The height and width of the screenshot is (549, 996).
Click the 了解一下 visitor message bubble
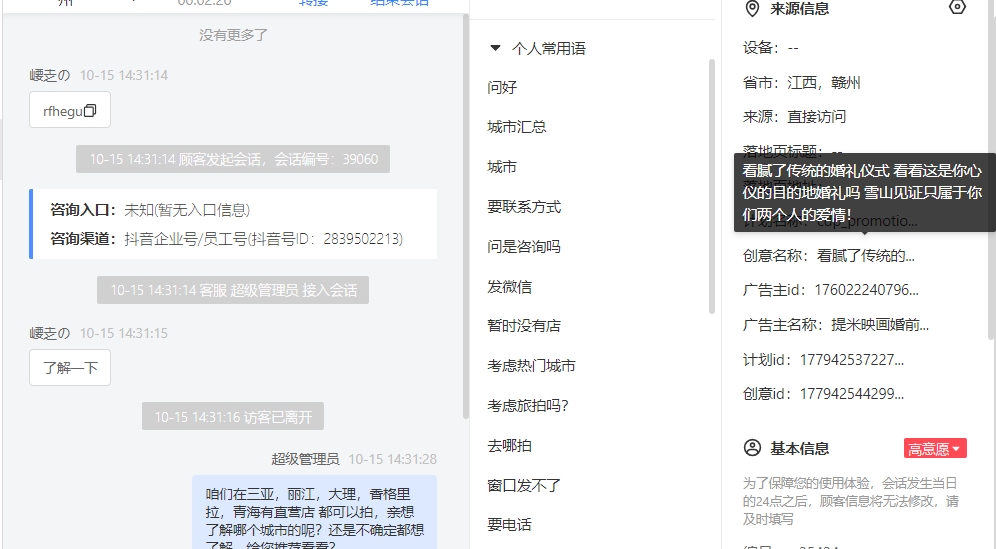point(70,367)
